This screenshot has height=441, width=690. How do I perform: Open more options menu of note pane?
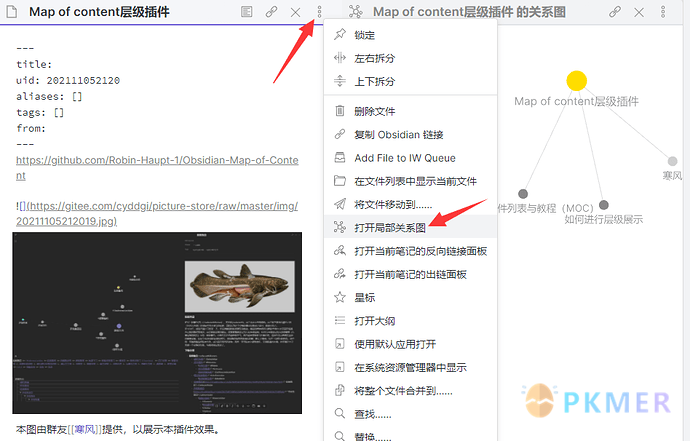319,12
